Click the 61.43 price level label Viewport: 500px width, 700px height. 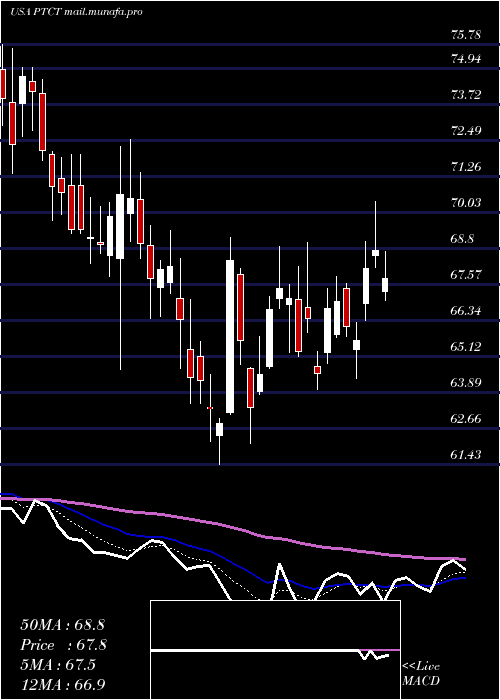coord(466,455)
